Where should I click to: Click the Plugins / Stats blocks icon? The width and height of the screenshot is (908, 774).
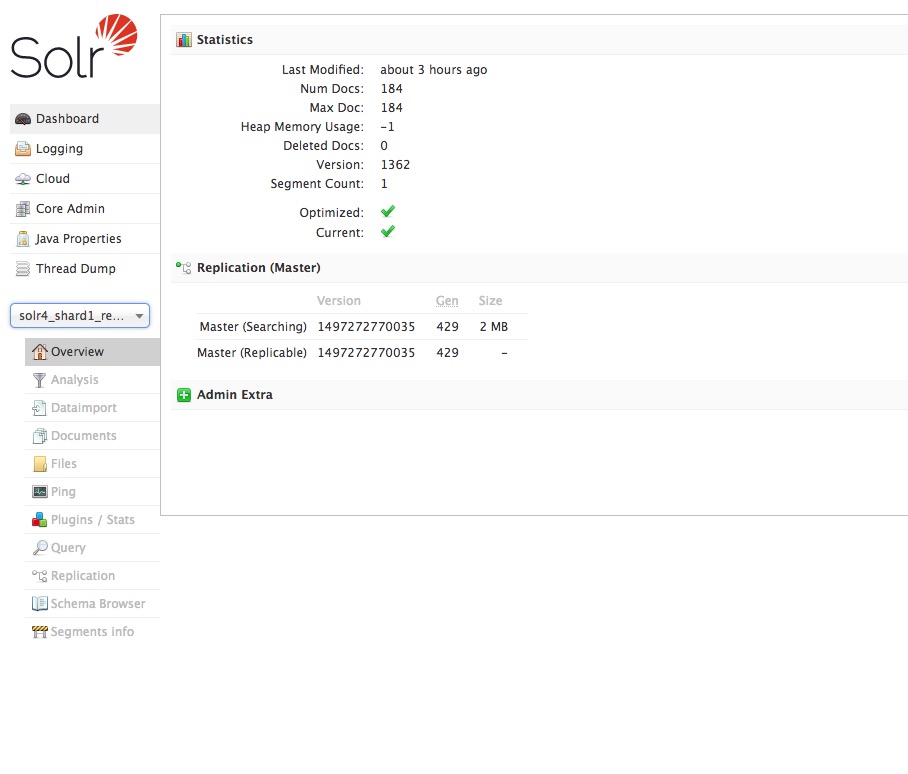[x=39, y=519]
